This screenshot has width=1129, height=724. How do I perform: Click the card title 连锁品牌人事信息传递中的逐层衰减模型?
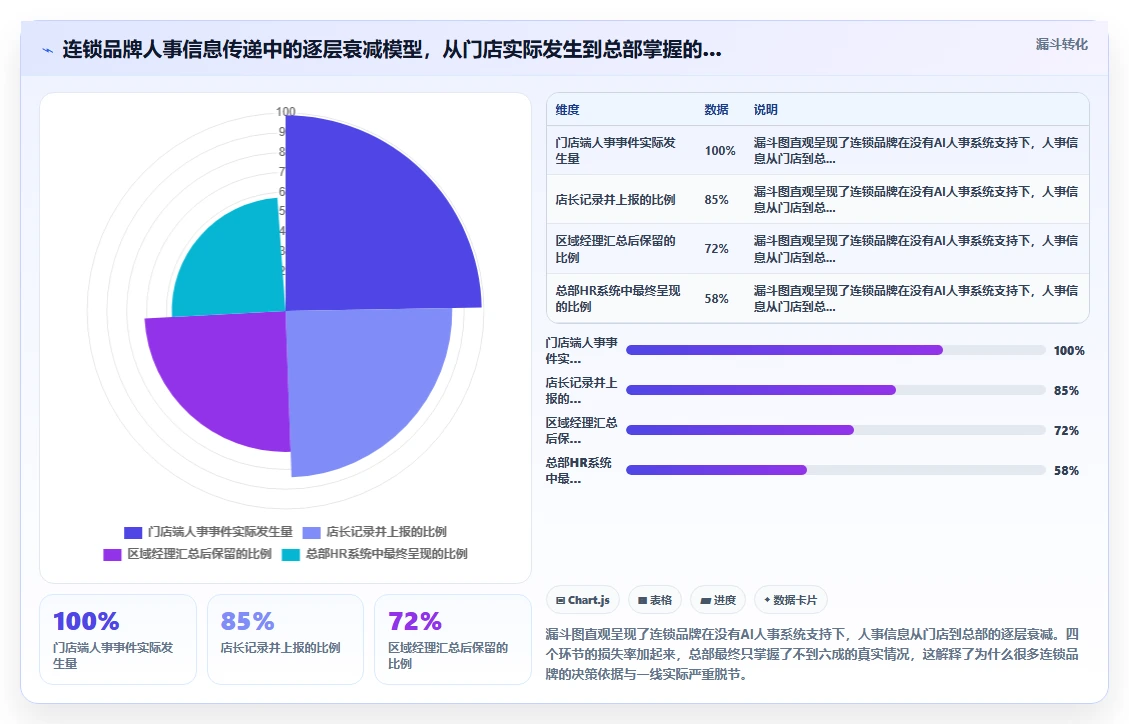[x=392, y=50]
